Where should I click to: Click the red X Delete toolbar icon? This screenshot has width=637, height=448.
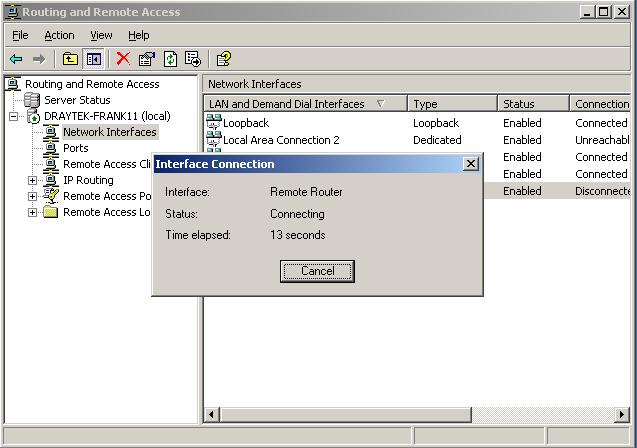[x=123, y=59]
